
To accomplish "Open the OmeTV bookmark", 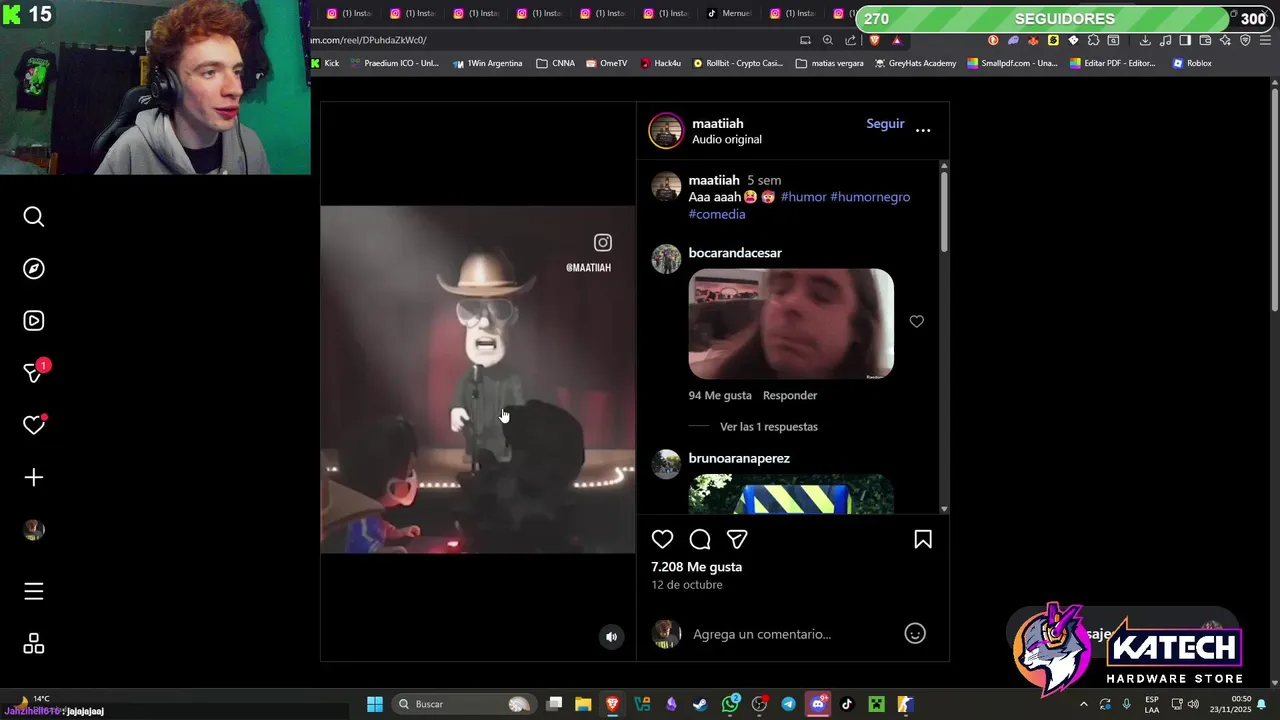I will (x=607, y=63).
